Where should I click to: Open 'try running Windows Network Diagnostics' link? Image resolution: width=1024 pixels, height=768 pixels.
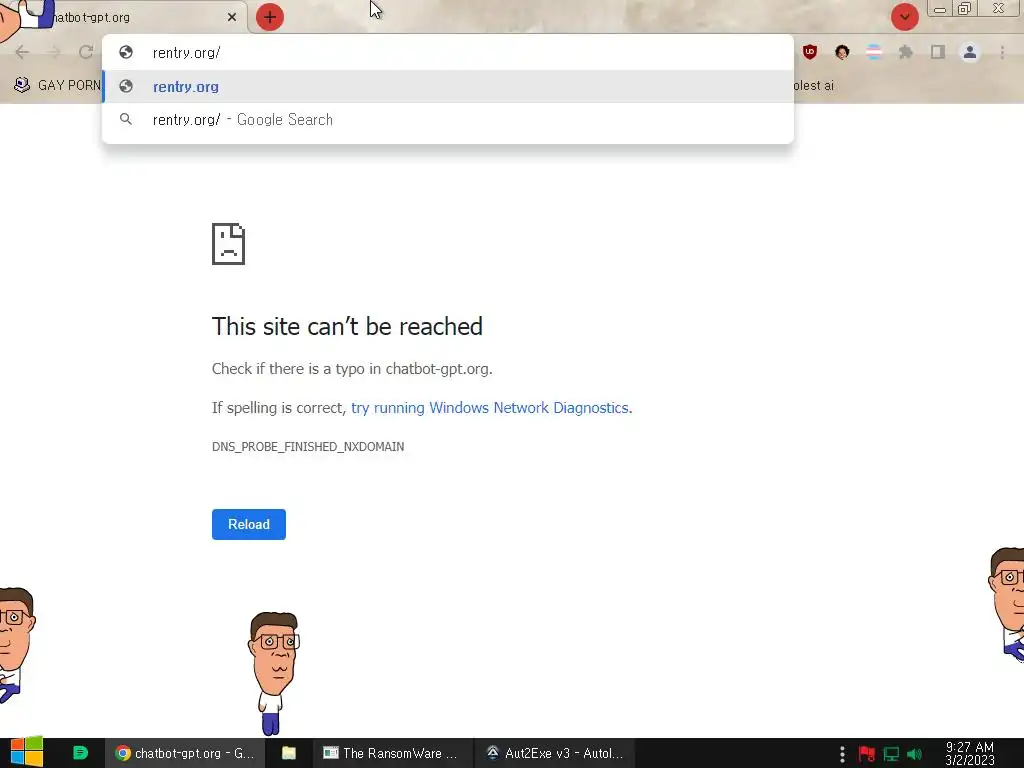click(x=490, y=408)
